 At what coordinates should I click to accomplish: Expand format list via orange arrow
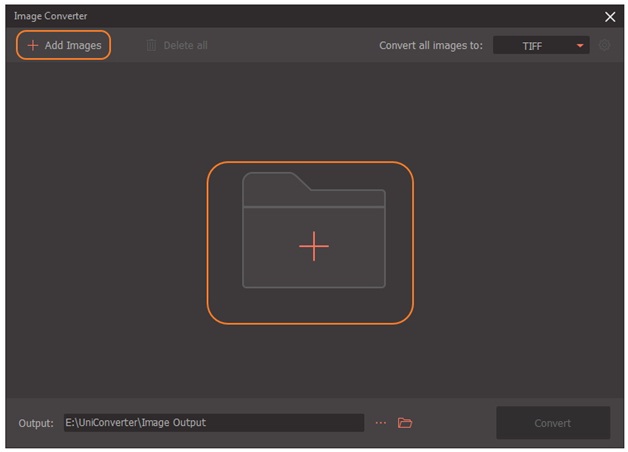(x=579, y=46)
